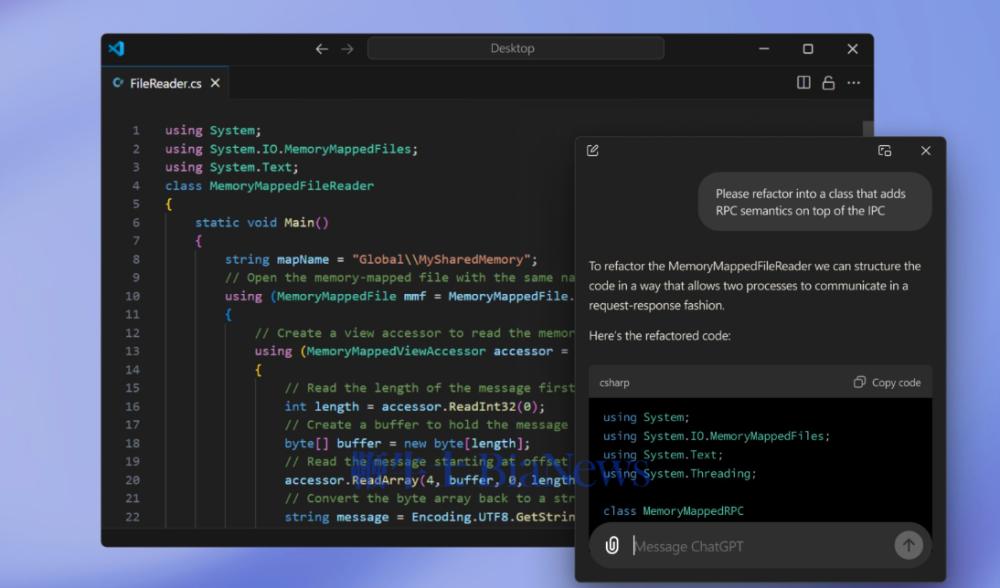Split the editor layout
This screenshot has height=588, width=1000.
(804, 83)
